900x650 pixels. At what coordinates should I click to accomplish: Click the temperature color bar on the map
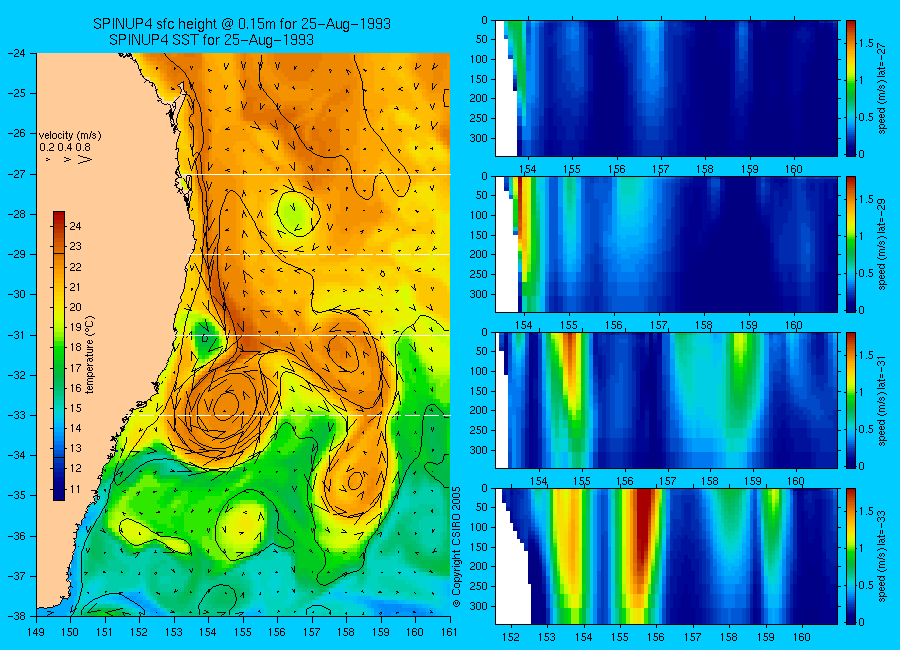[x=59, y=355]
